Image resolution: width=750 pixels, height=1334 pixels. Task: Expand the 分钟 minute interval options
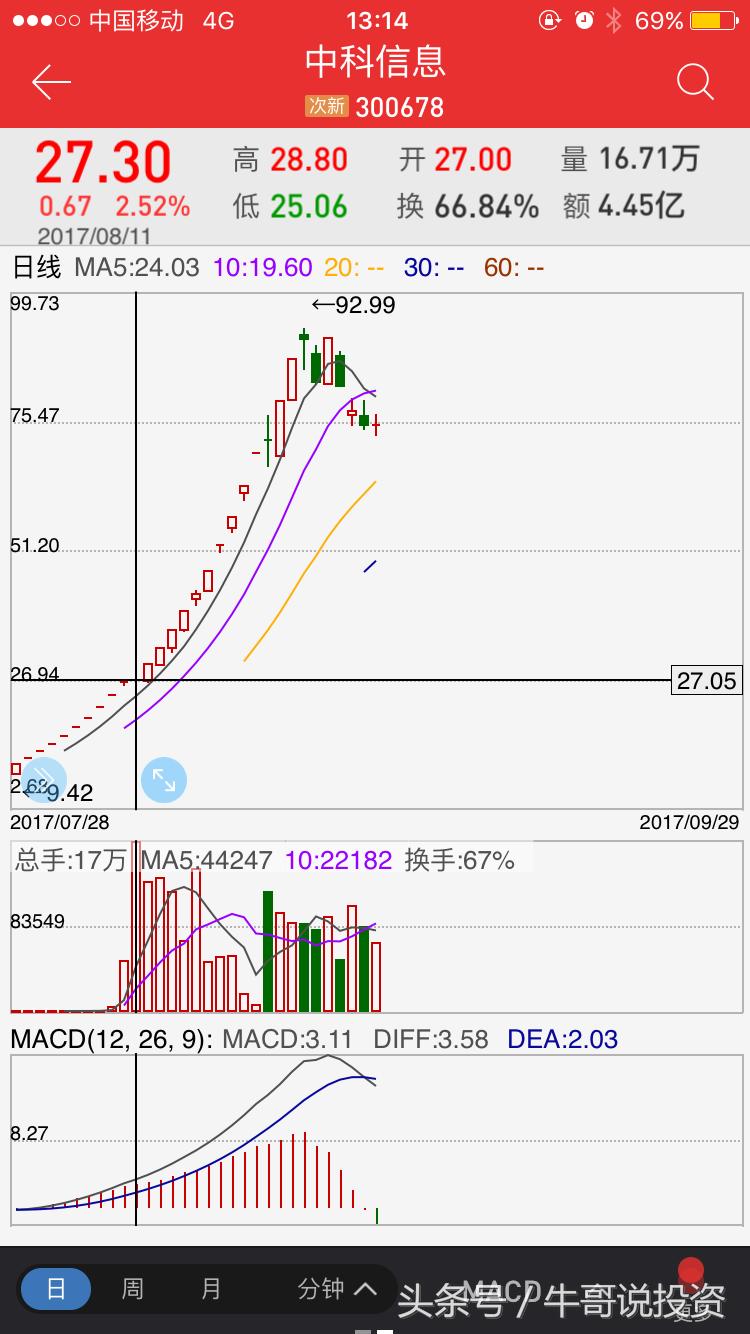point(337,1289)
